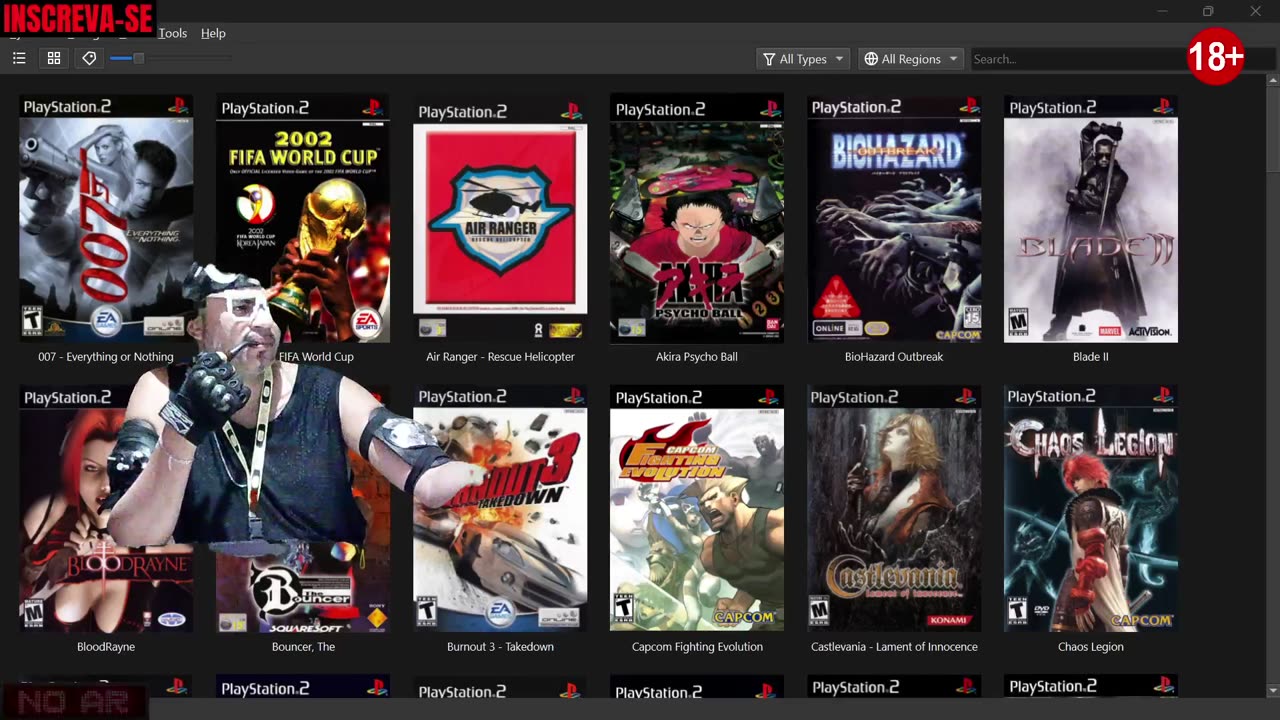The height and width of the screenshot is (720, 1280).
Task: Select the Air Ranger Rescue Helicopter cover
Action: (500, 218)
